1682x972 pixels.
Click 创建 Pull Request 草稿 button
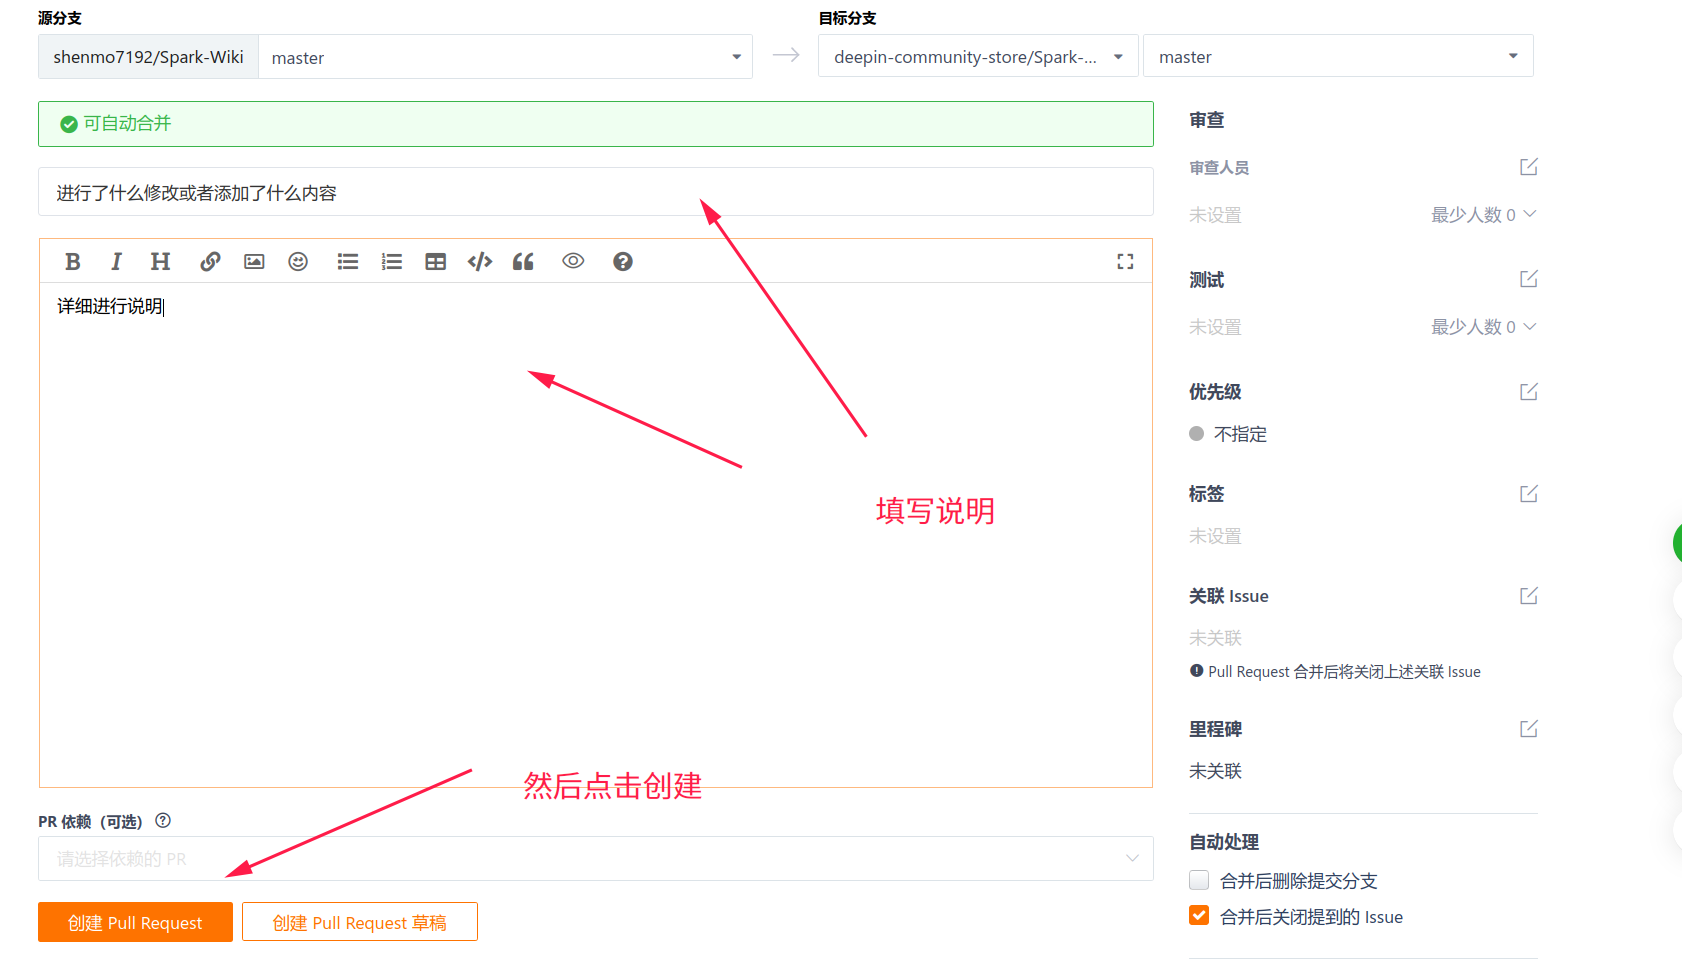pos(359,922)
